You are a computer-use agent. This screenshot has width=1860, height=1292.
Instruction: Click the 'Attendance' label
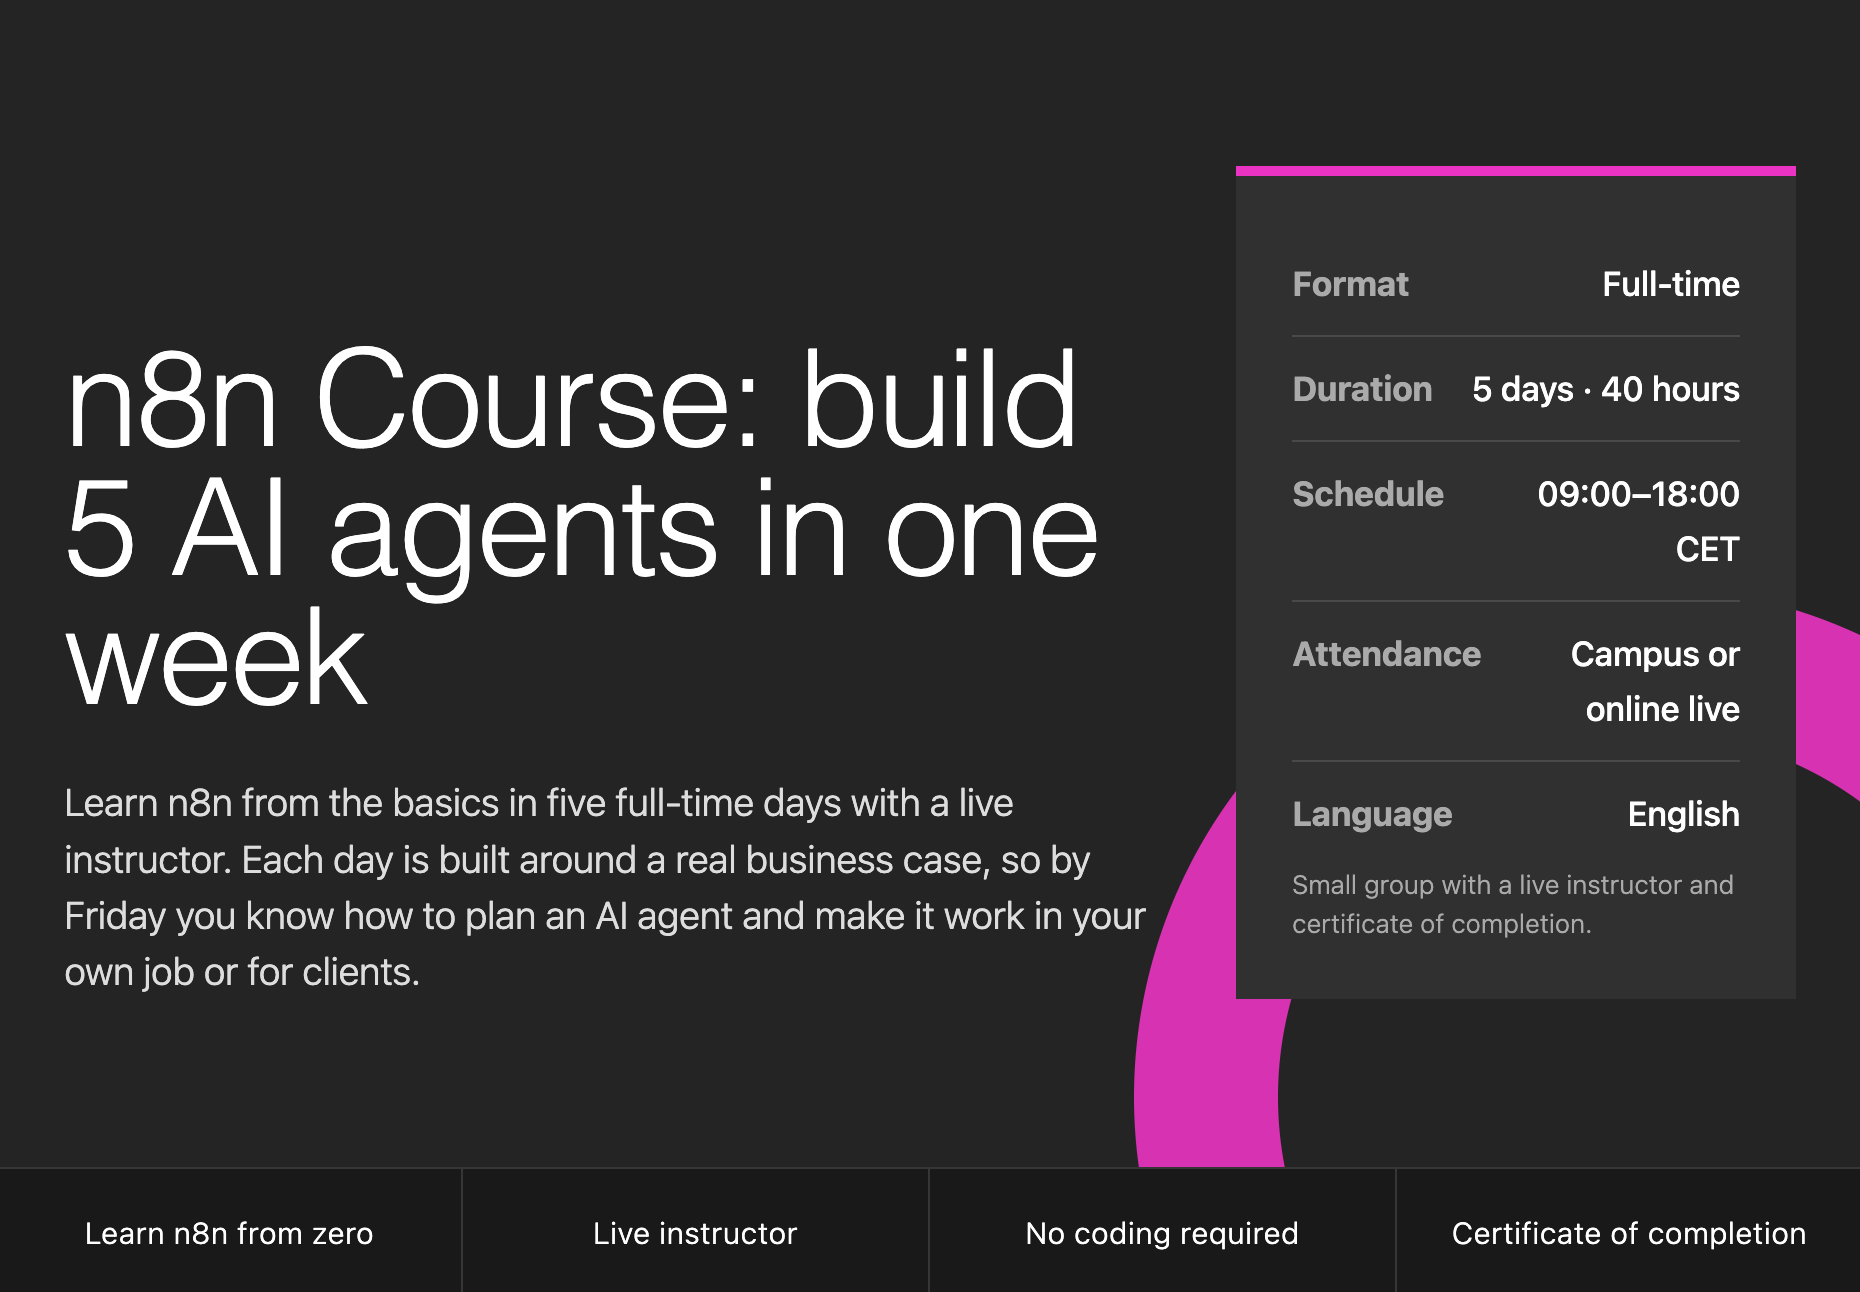click(x=1387, y=654)
